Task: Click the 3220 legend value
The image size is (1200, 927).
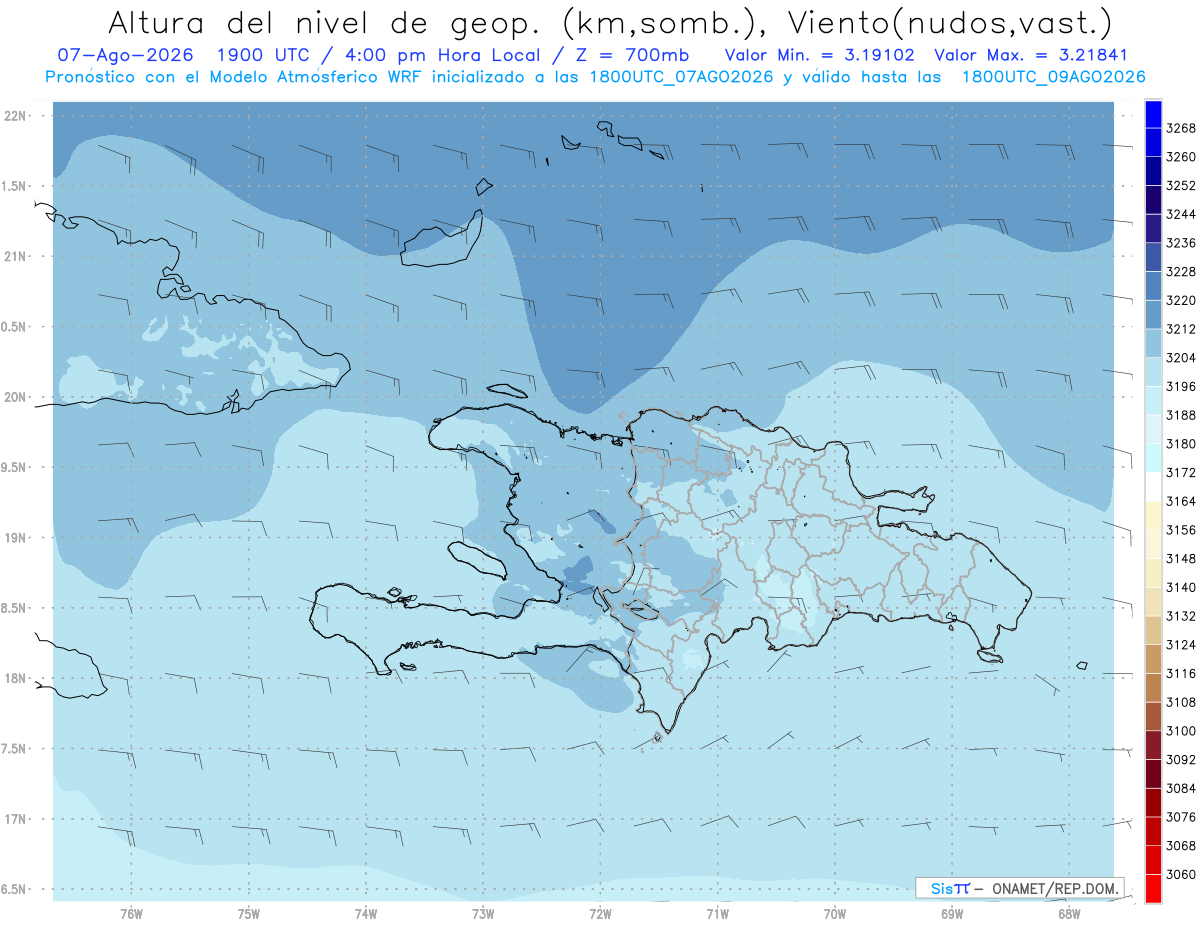Action: point(1181,300)
